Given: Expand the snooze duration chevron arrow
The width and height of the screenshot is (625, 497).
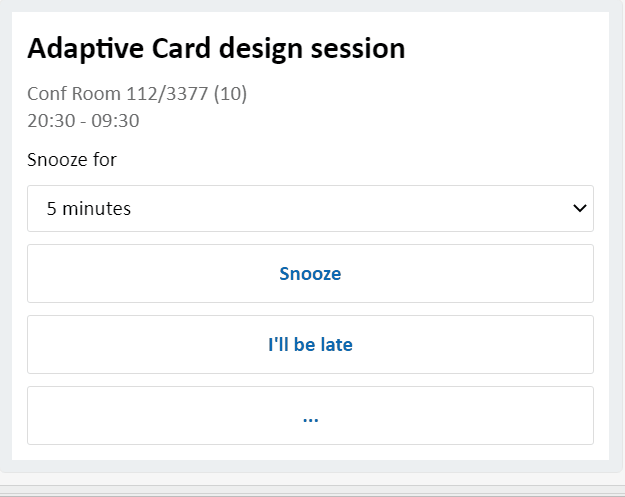Looking at the screenshot, I should [578, 208].
